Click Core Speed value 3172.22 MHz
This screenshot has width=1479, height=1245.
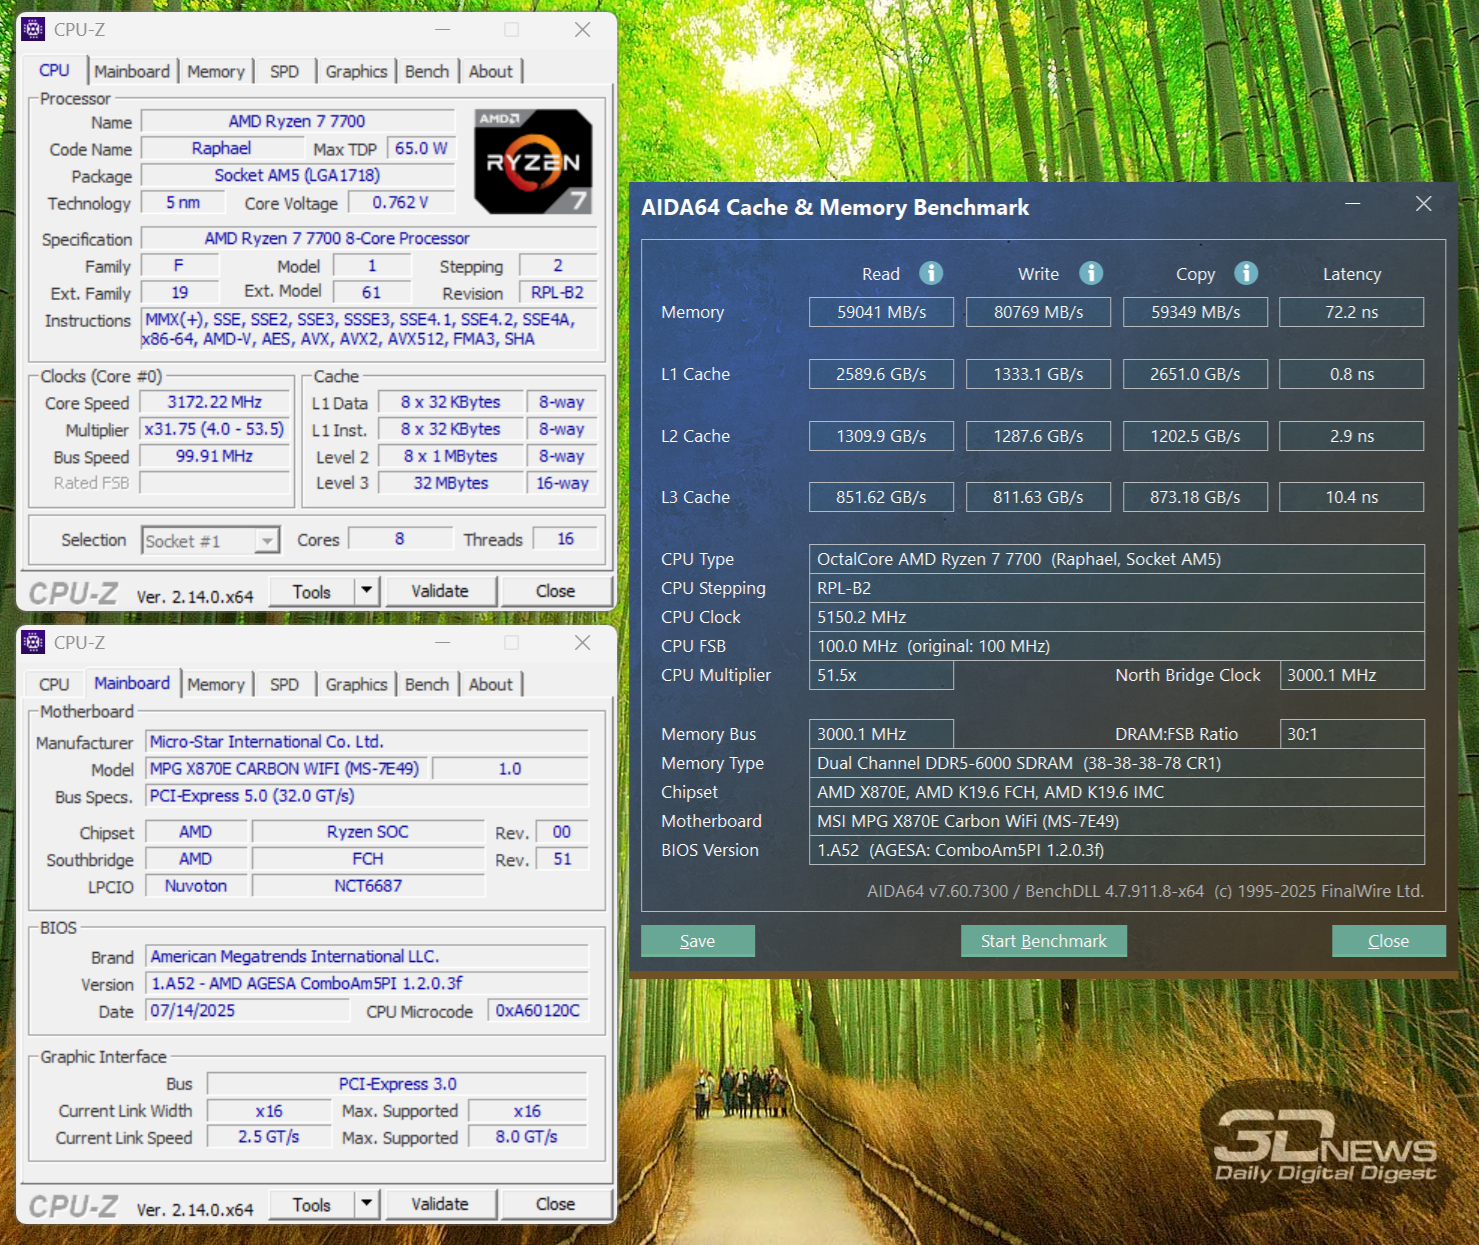(214, 402)
